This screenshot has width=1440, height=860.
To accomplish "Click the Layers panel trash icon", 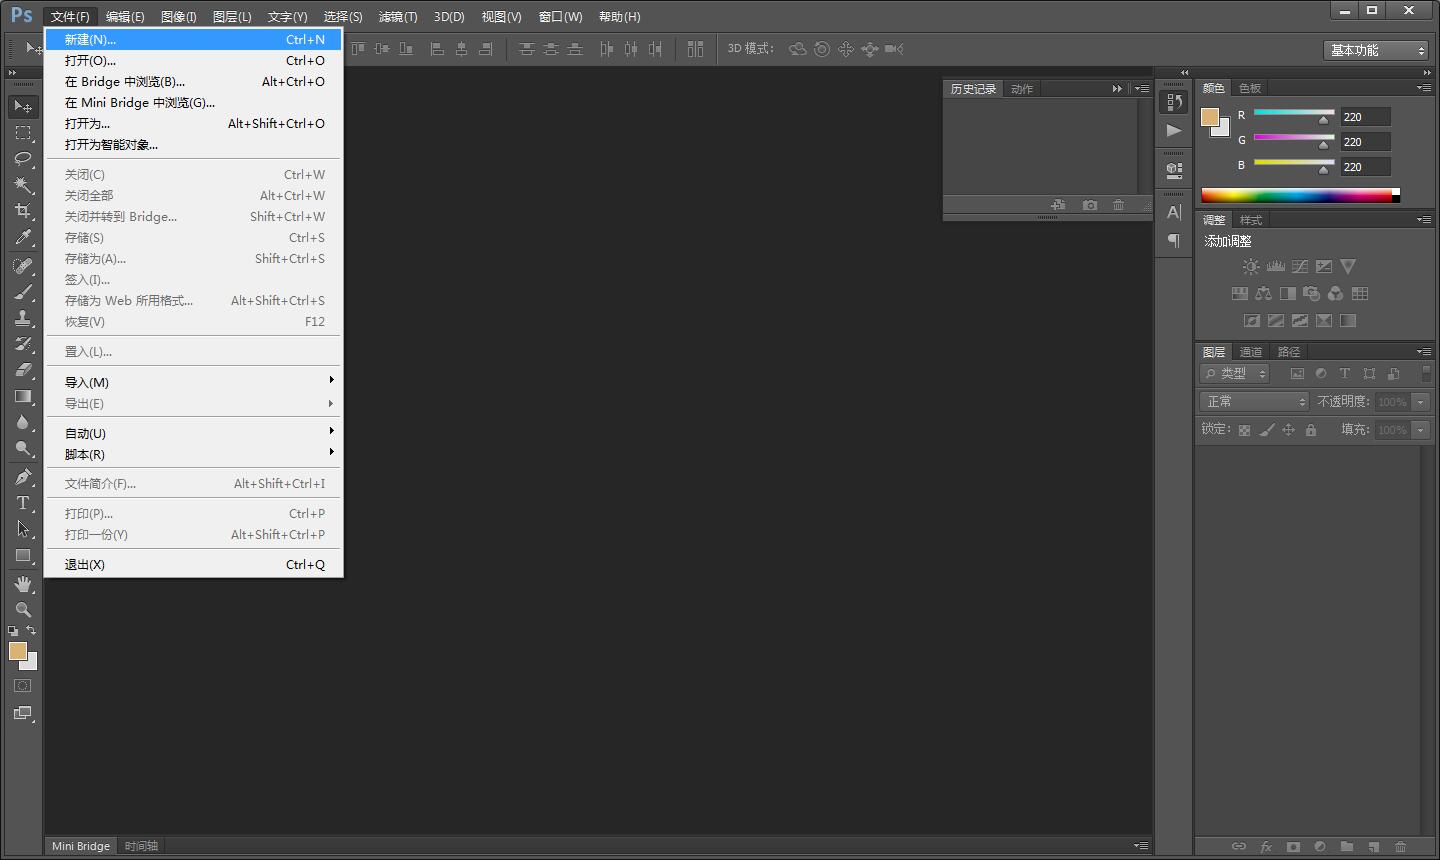I will pyautogui.click(x=1400, y=847).
